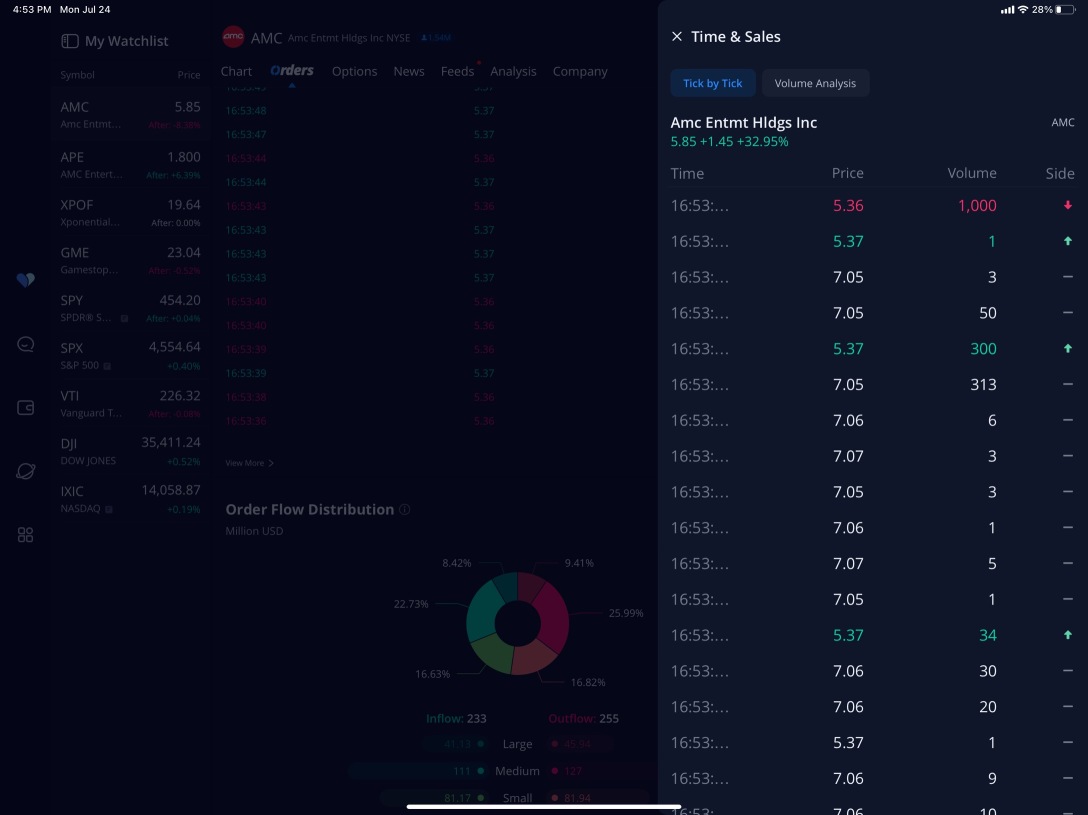Tap the red AMC logo icon

click(x=233, y=38)
